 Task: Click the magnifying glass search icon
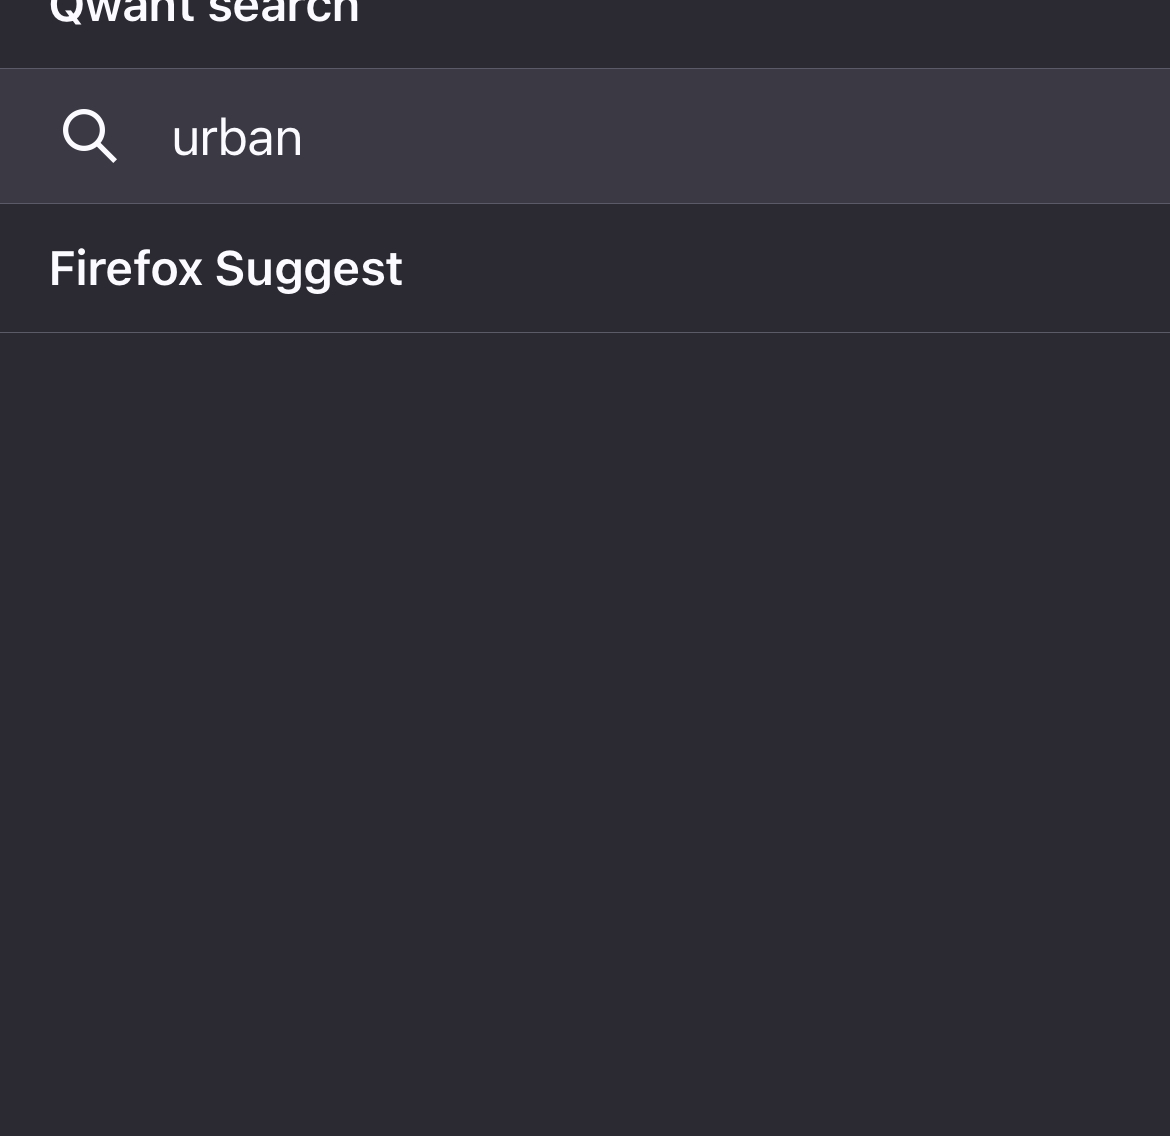(89, 136)
